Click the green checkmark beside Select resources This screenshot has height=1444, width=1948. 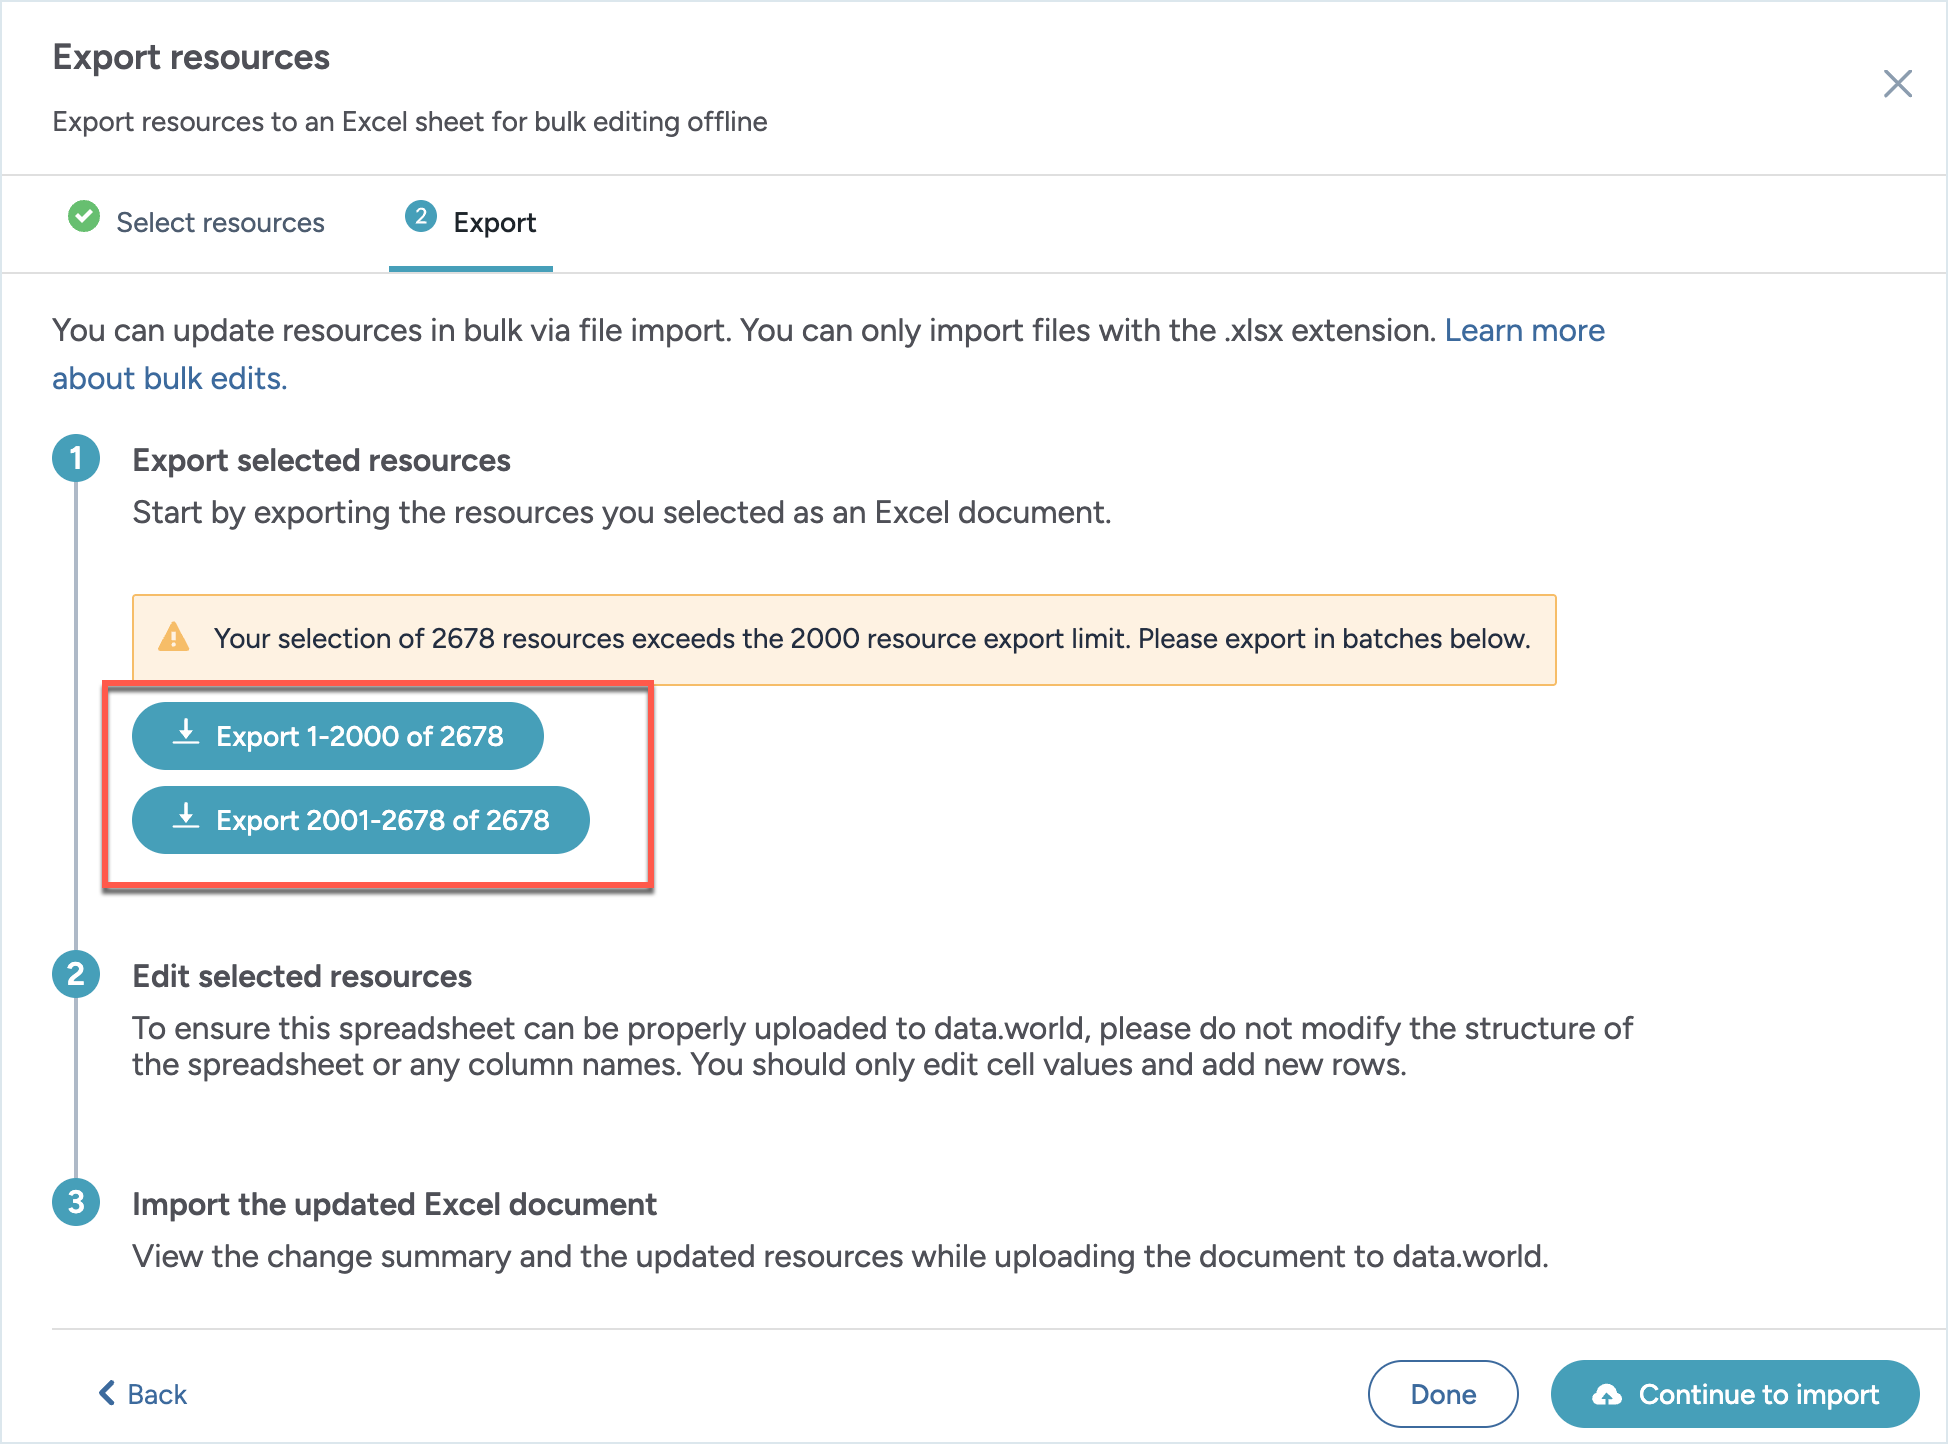tap(84, 217)
